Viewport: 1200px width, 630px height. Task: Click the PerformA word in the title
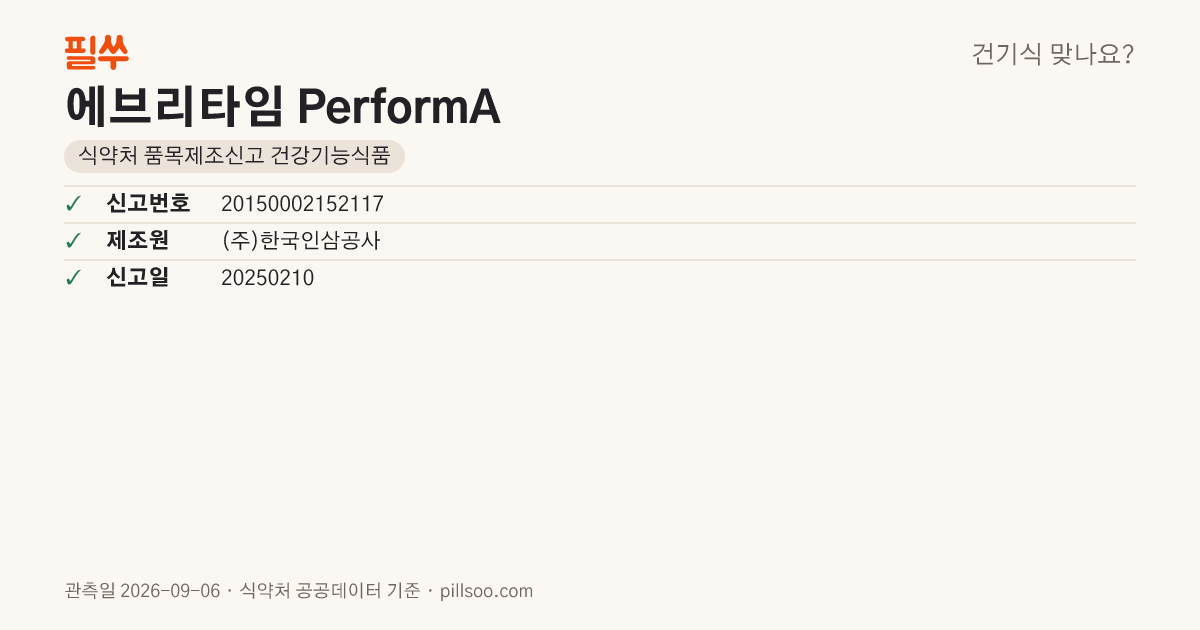coord(400,107)
